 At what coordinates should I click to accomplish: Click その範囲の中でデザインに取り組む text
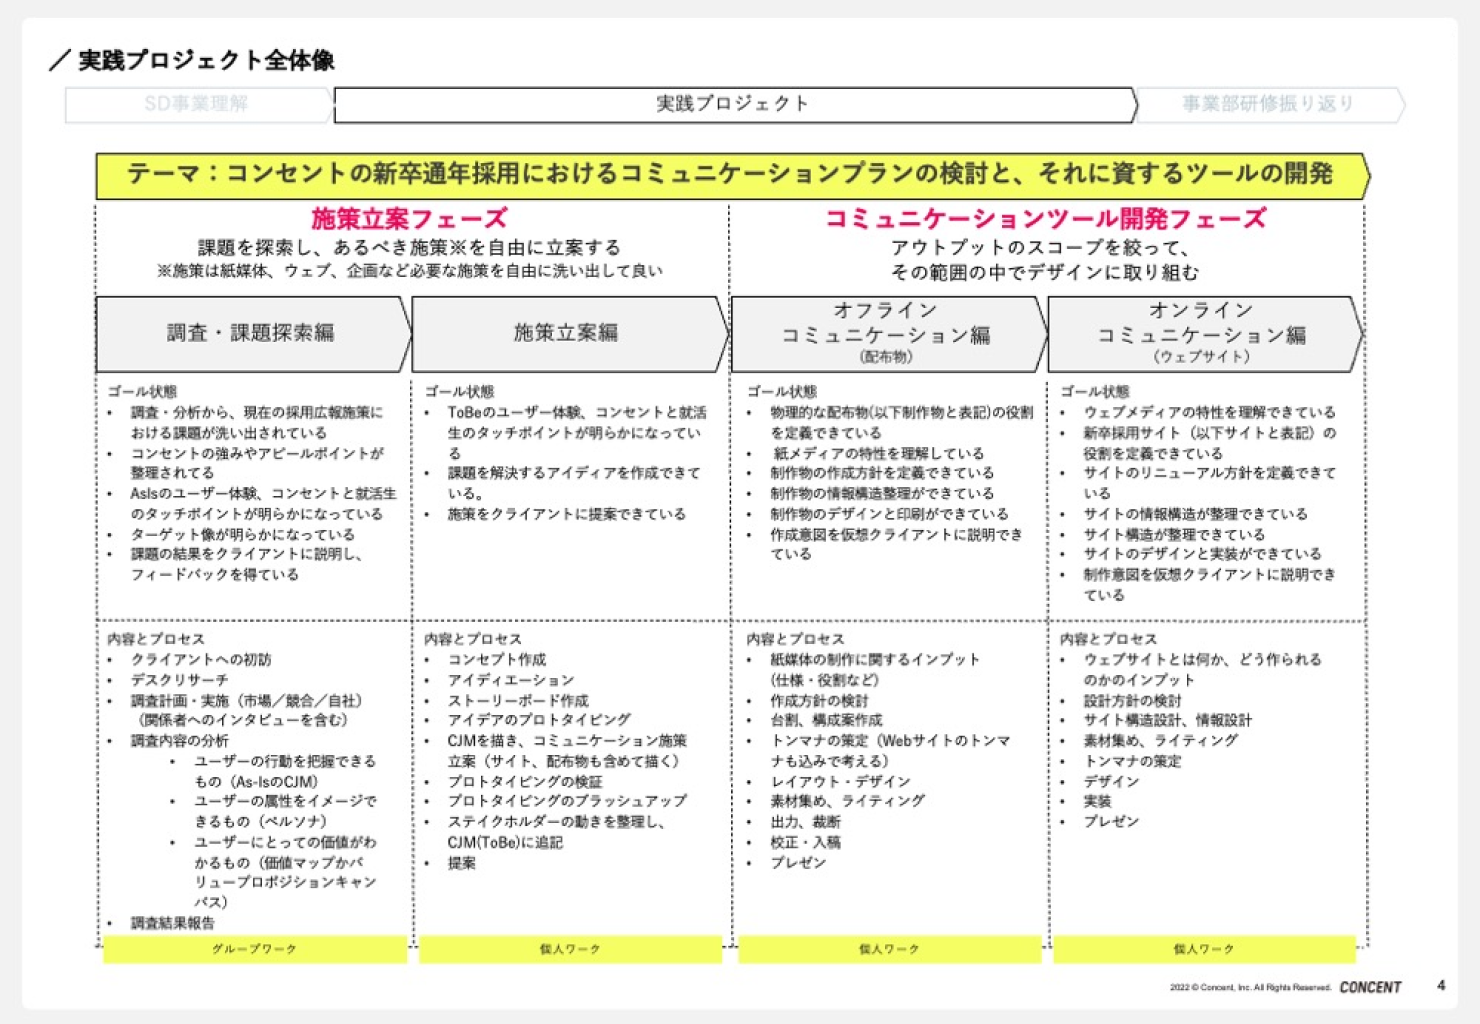point(1044,272)
